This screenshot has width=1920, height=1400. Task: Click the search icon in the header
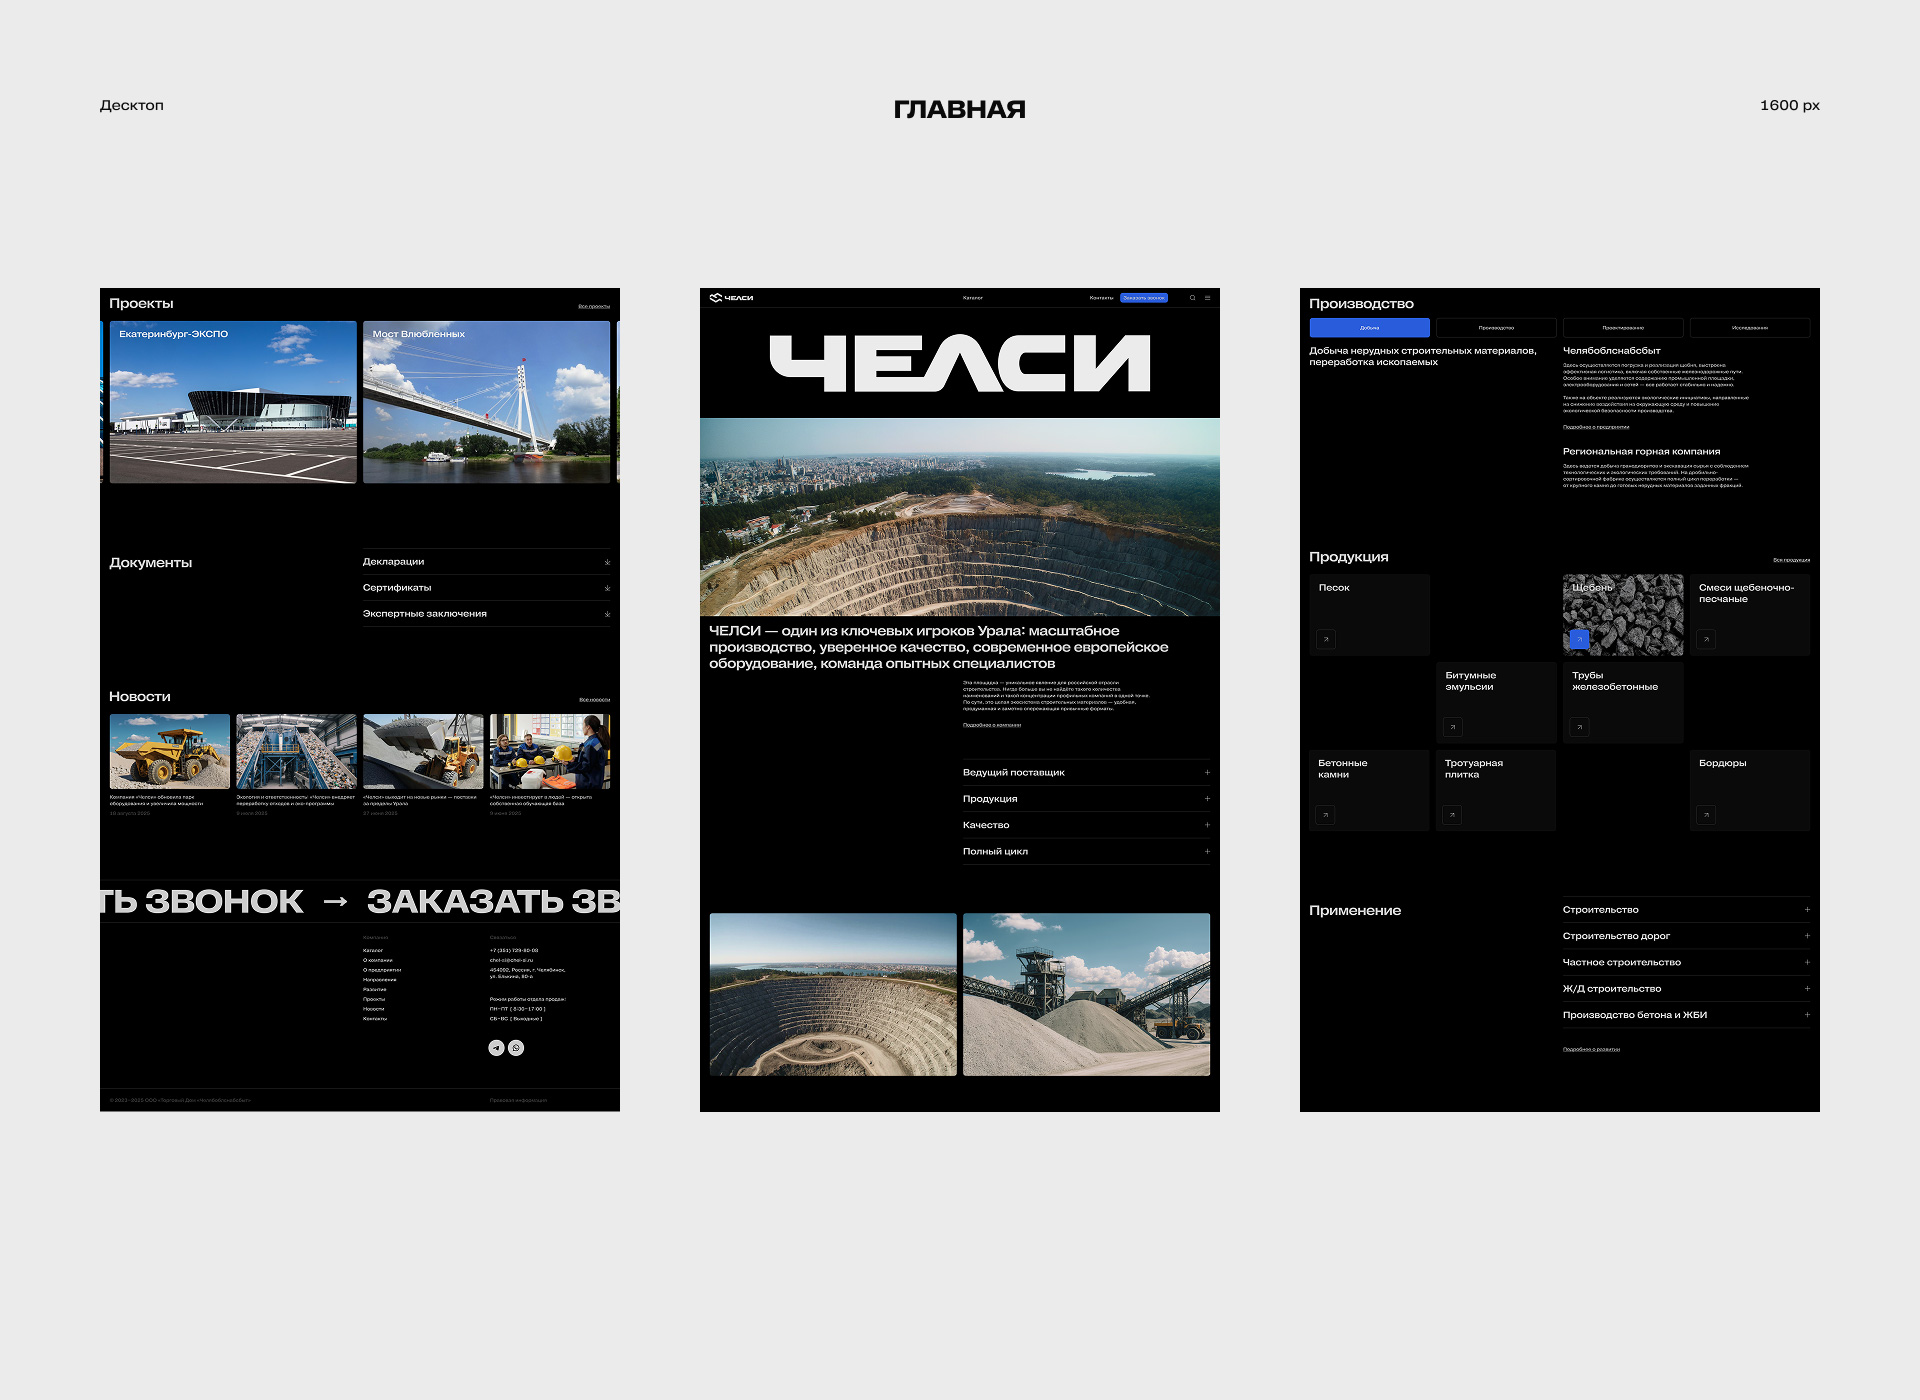1192,298
